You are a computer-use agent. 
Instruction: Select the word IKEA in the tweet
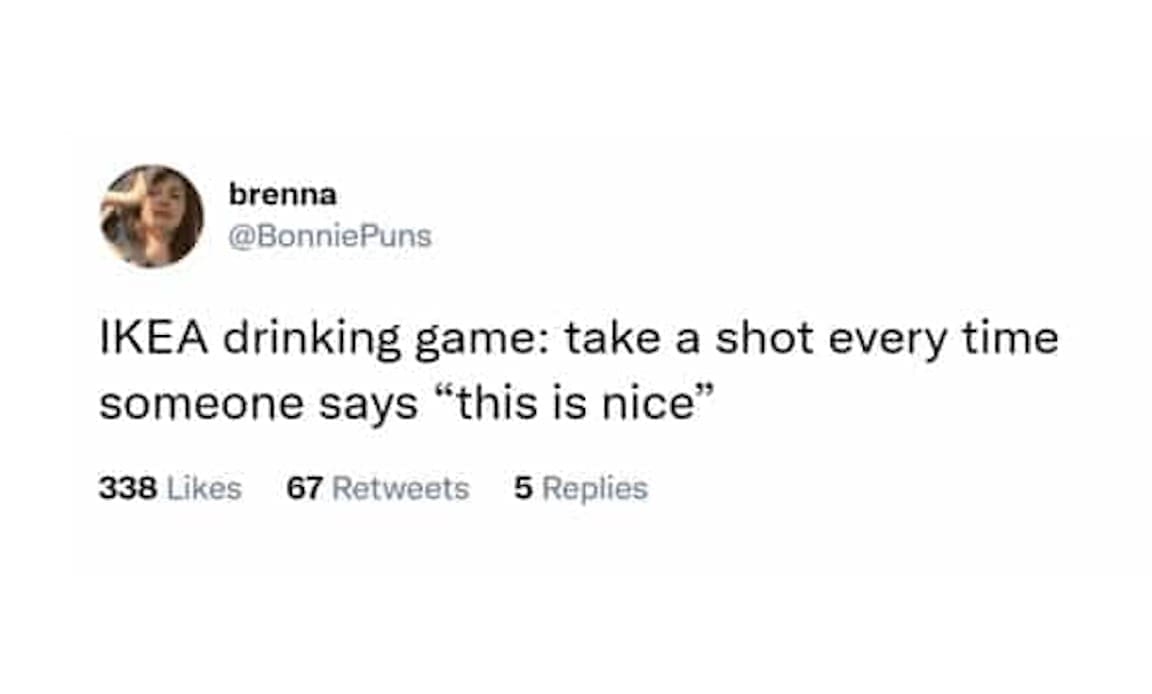pyautogui.click(x=152, y=340)
